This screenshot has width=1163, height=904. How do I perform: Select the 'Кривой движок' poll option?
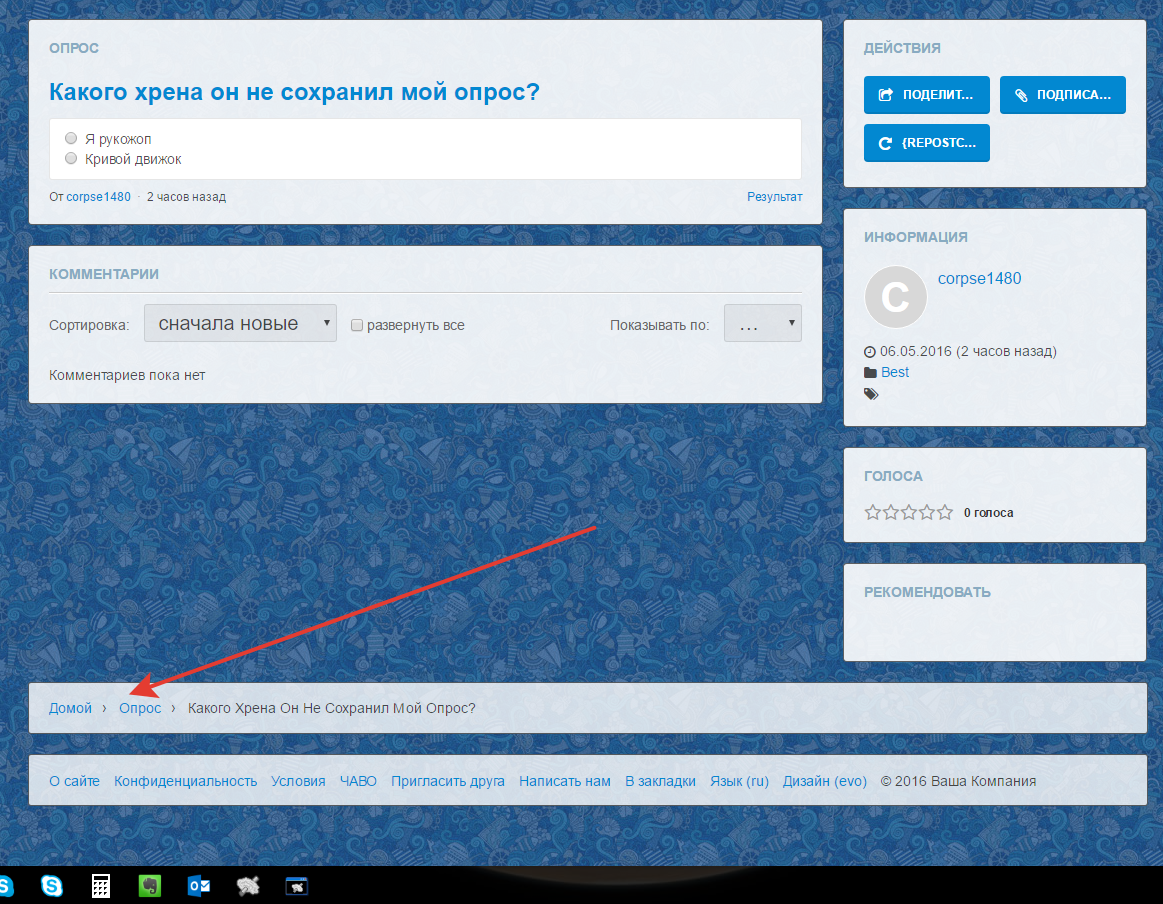71,159
